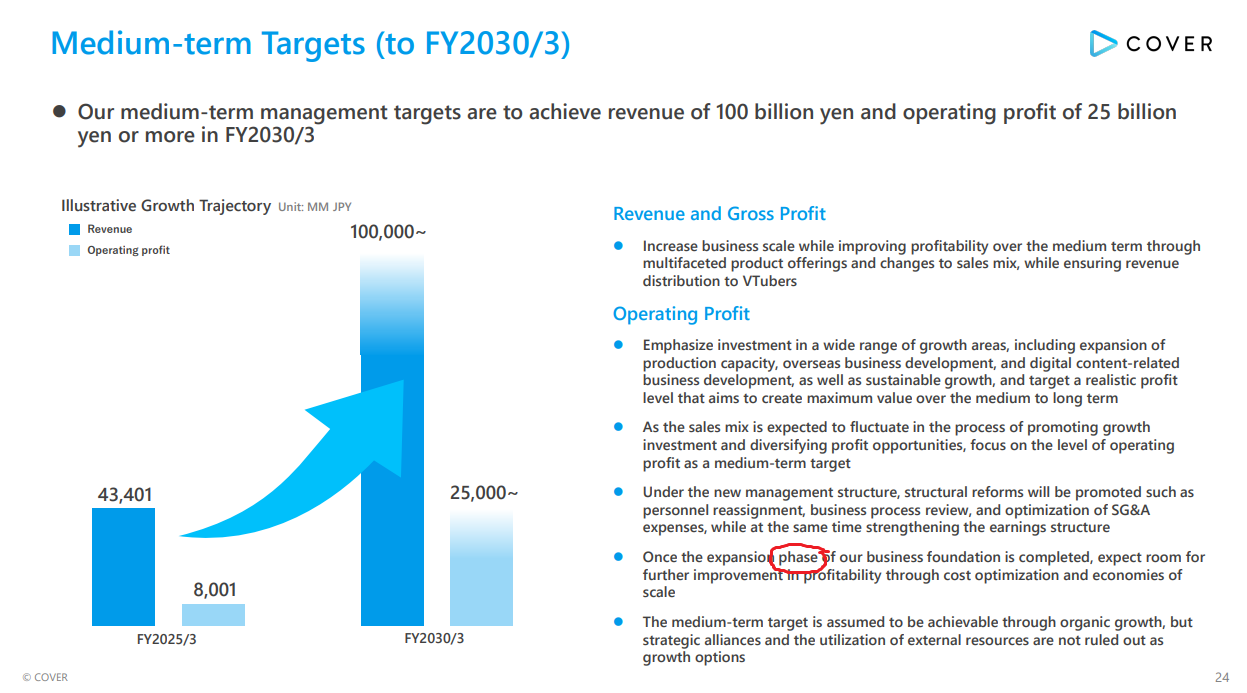The width and height of the screenshot is (1247, 693).
Task: Click the 'FY2030/3' axis label
Action: point(434,638)
